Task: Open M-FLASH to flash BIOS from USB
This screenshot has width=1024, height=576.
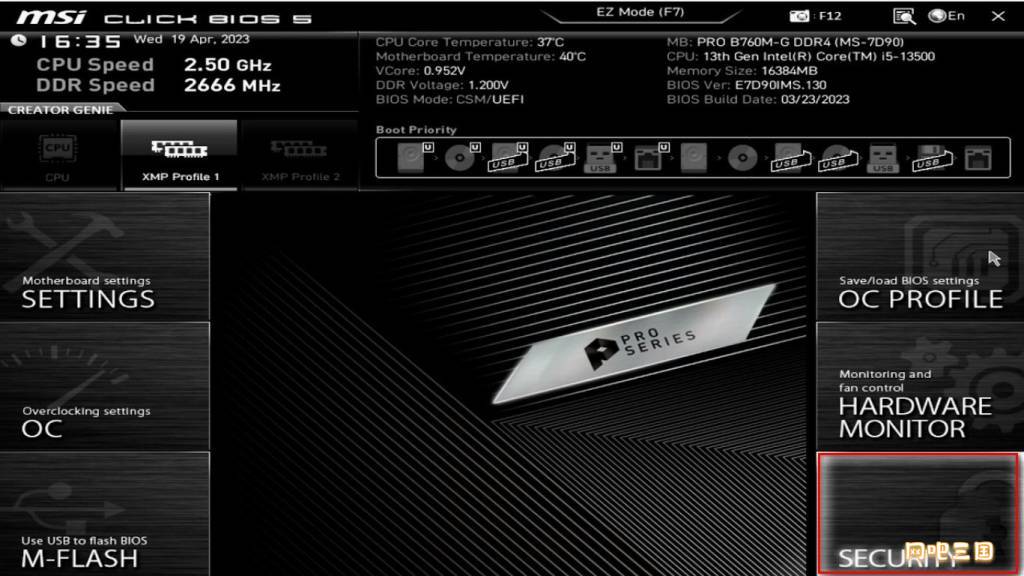Action: click(104, 514)
